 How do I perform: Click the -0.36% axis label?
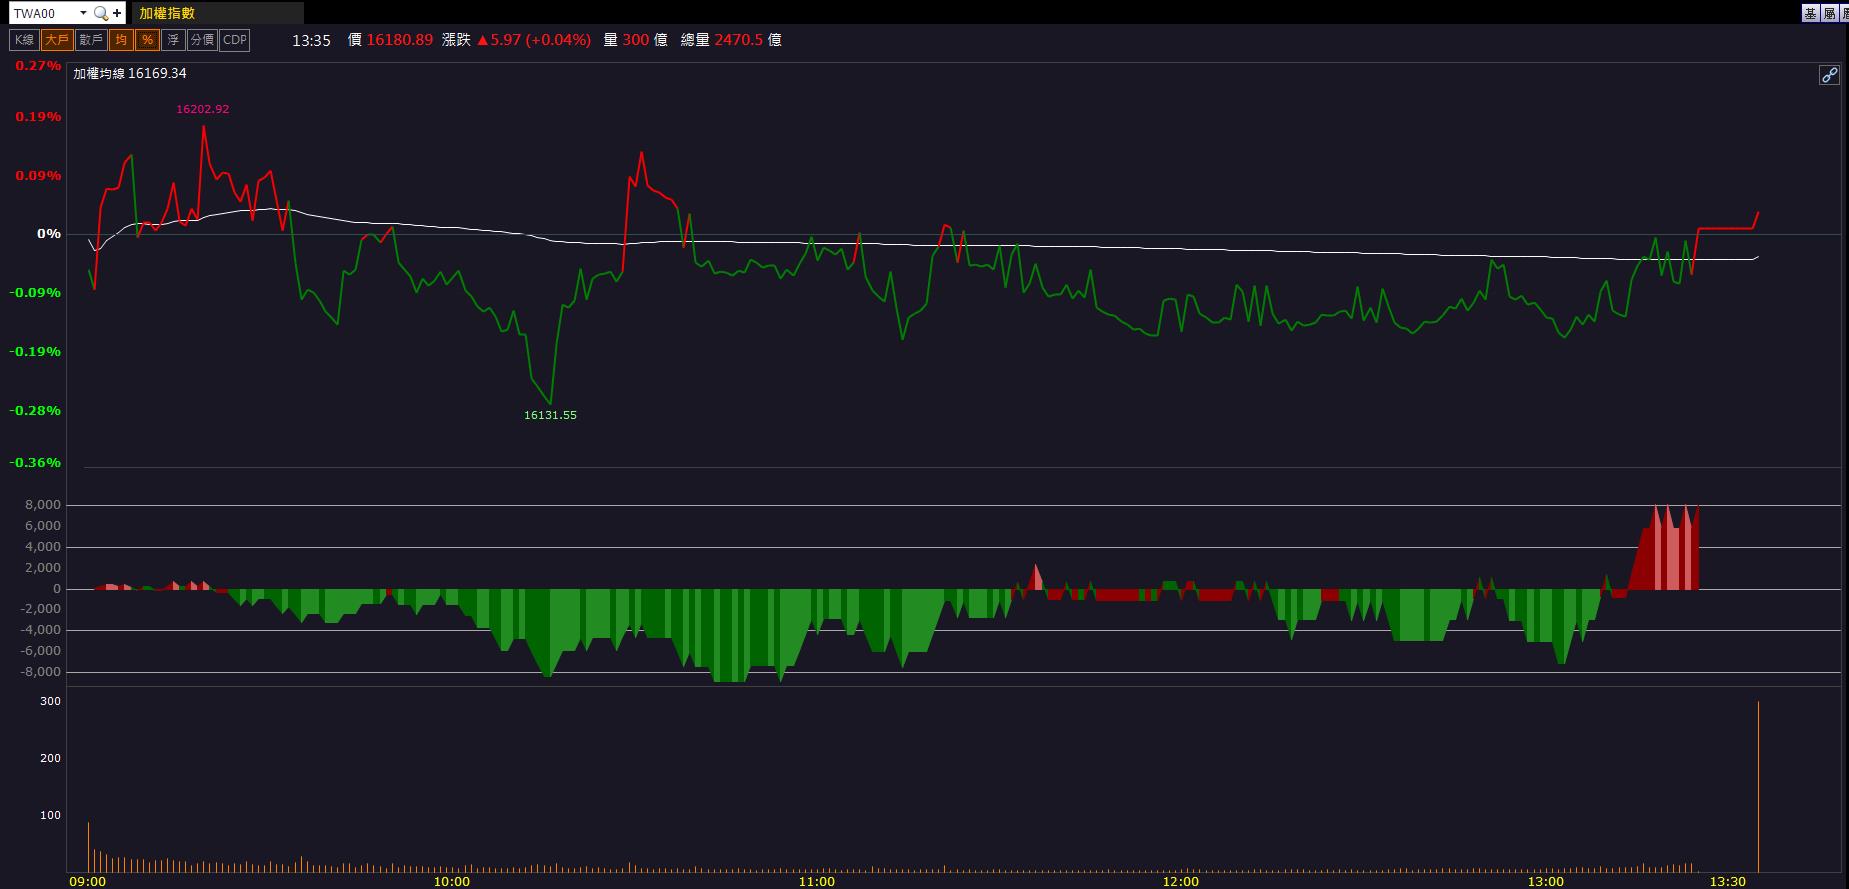click(x=35, y=462)
